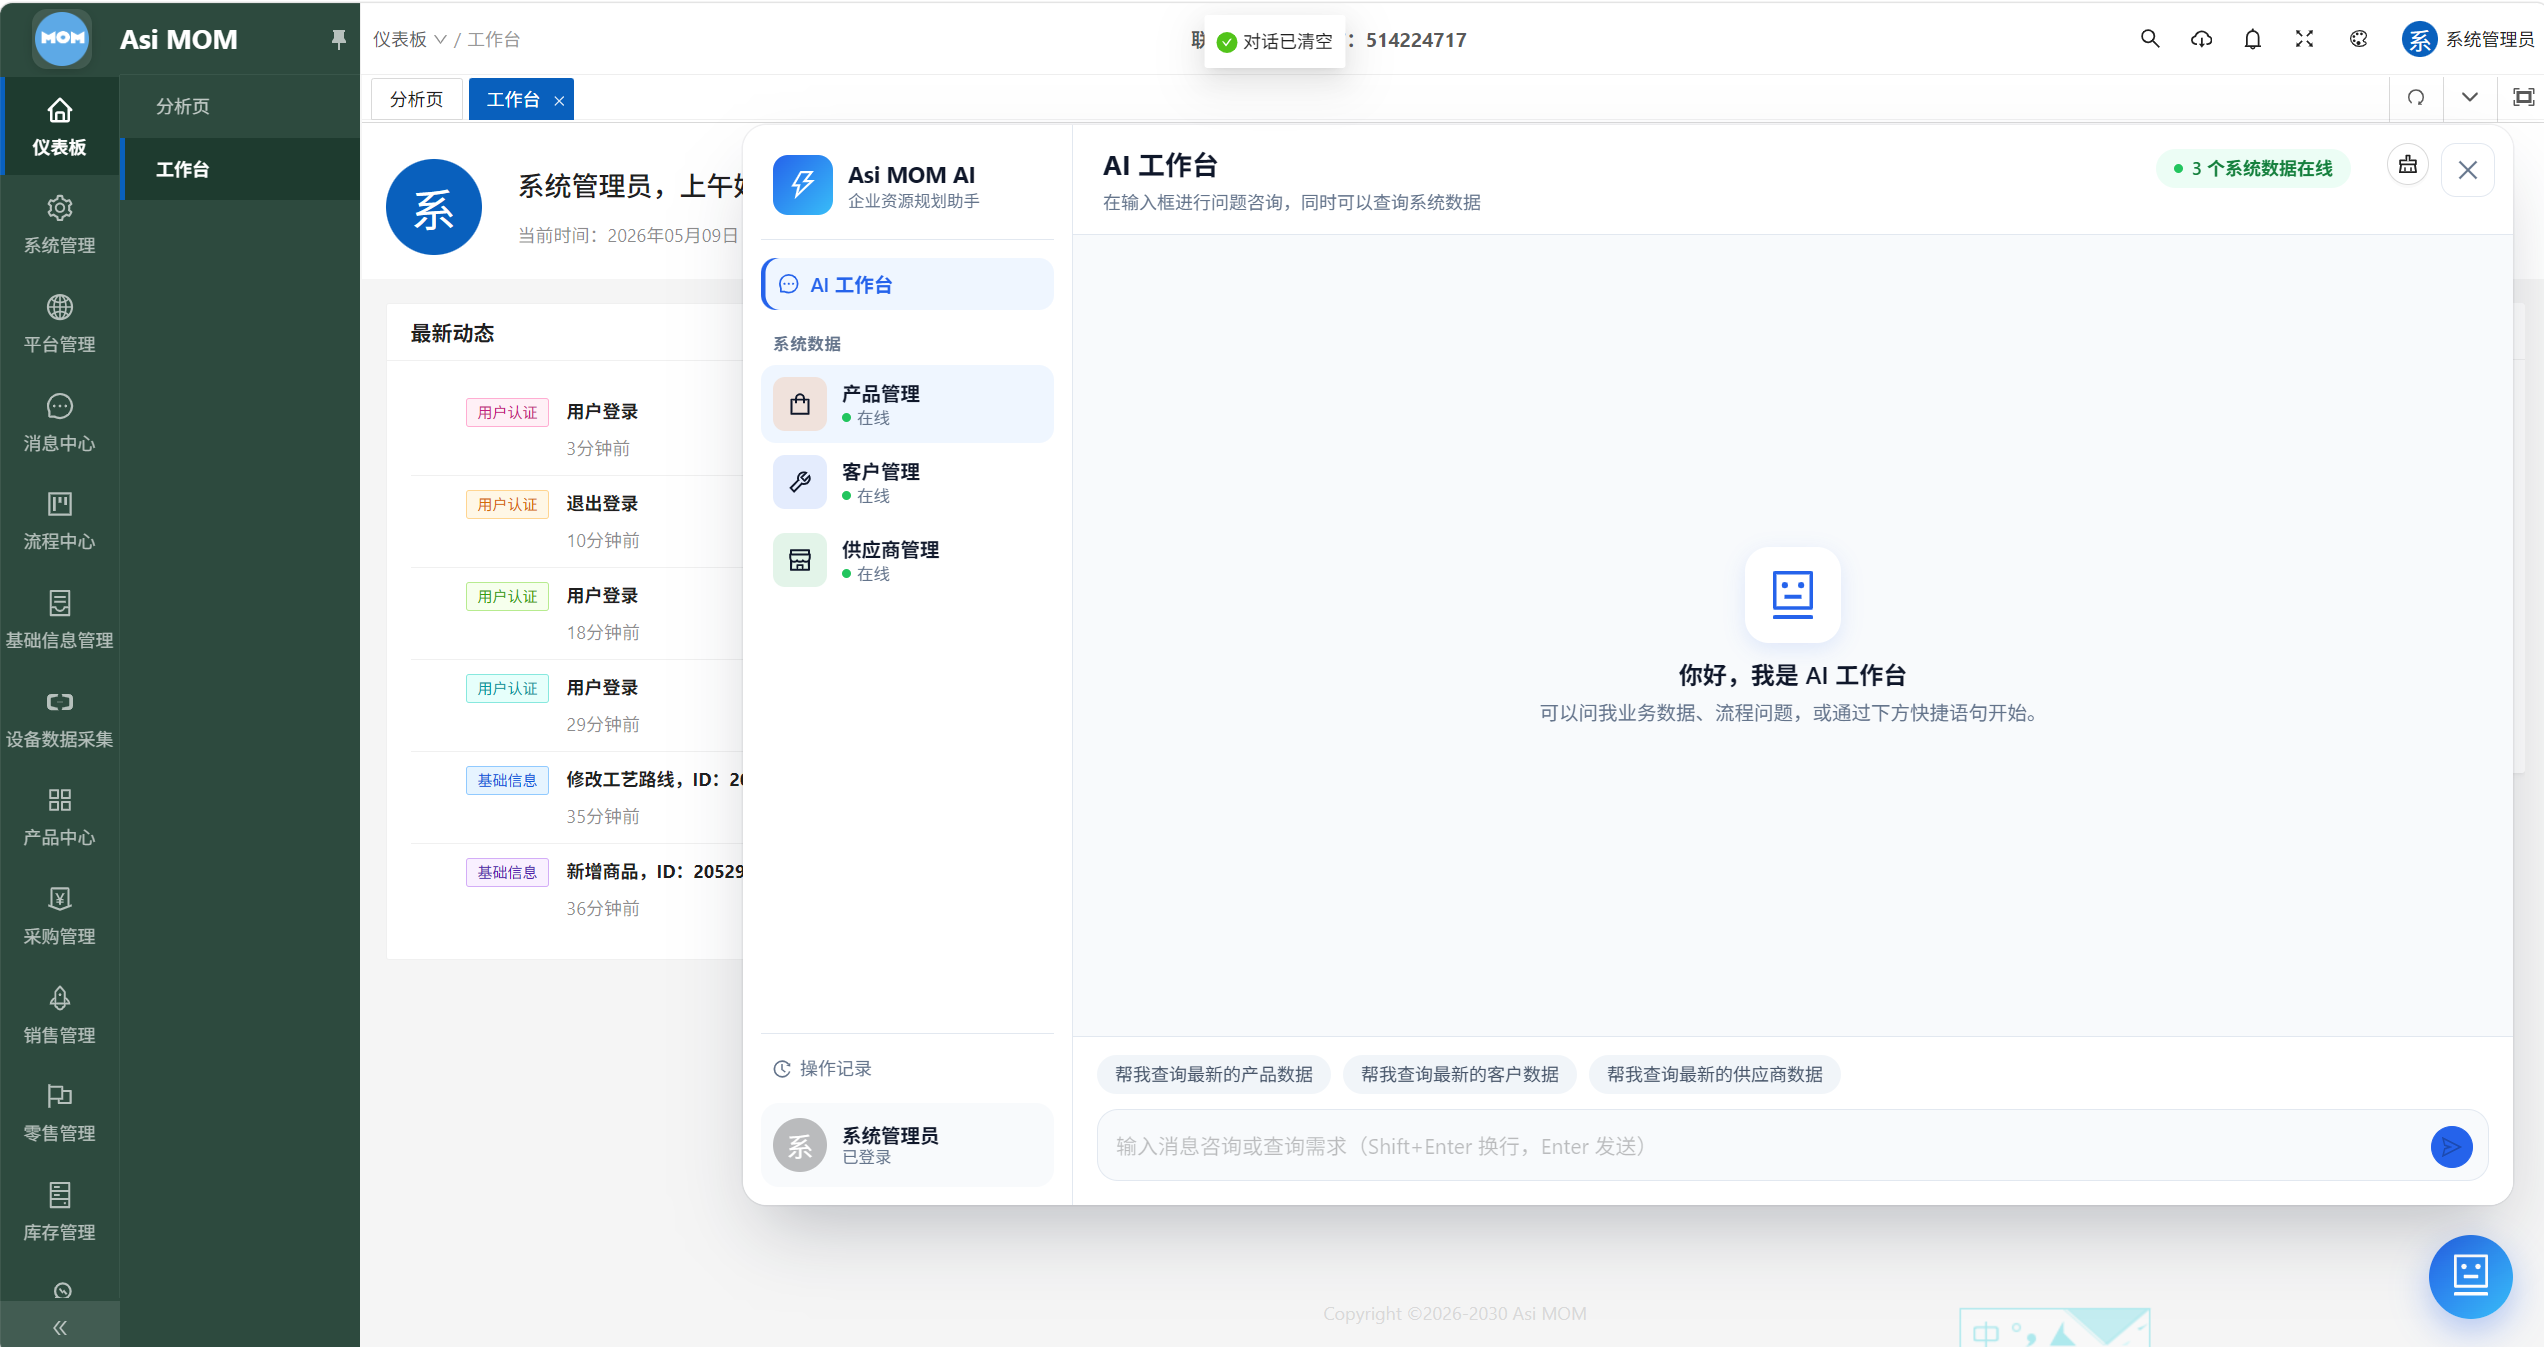
Task: Open the theme palette icon
Action: (2358, 39)
